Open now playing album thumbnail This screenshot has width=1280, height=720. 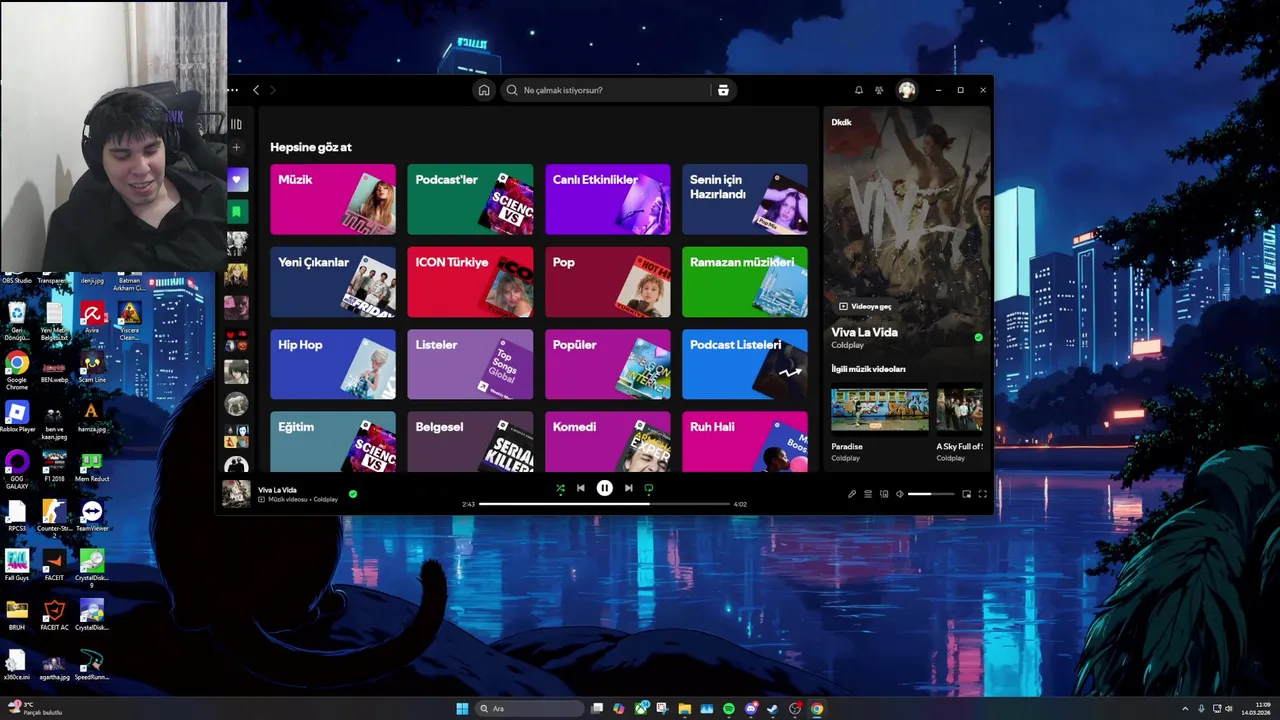click(236, 494)
